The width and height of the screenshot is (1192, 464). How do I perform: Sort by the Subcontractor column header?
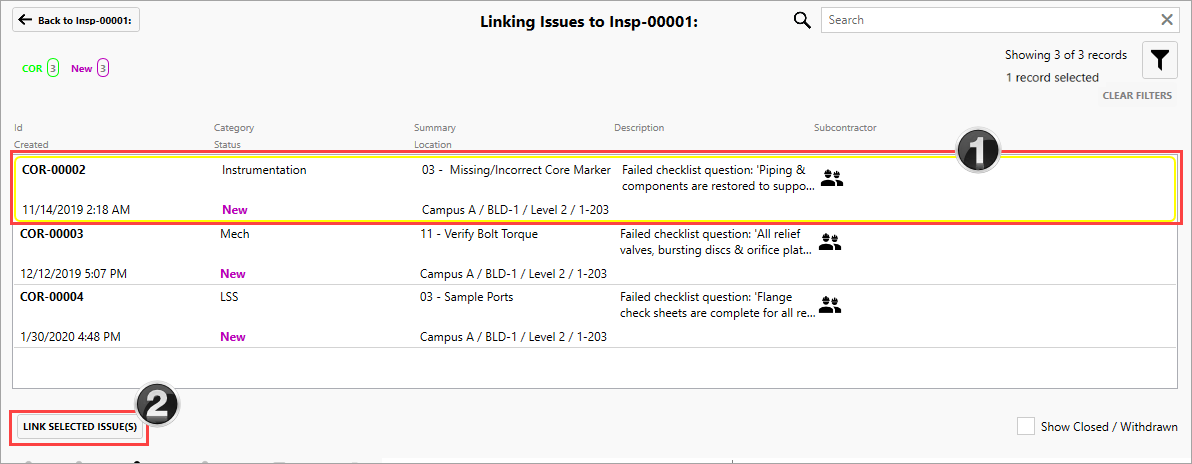tap(845, 128)
